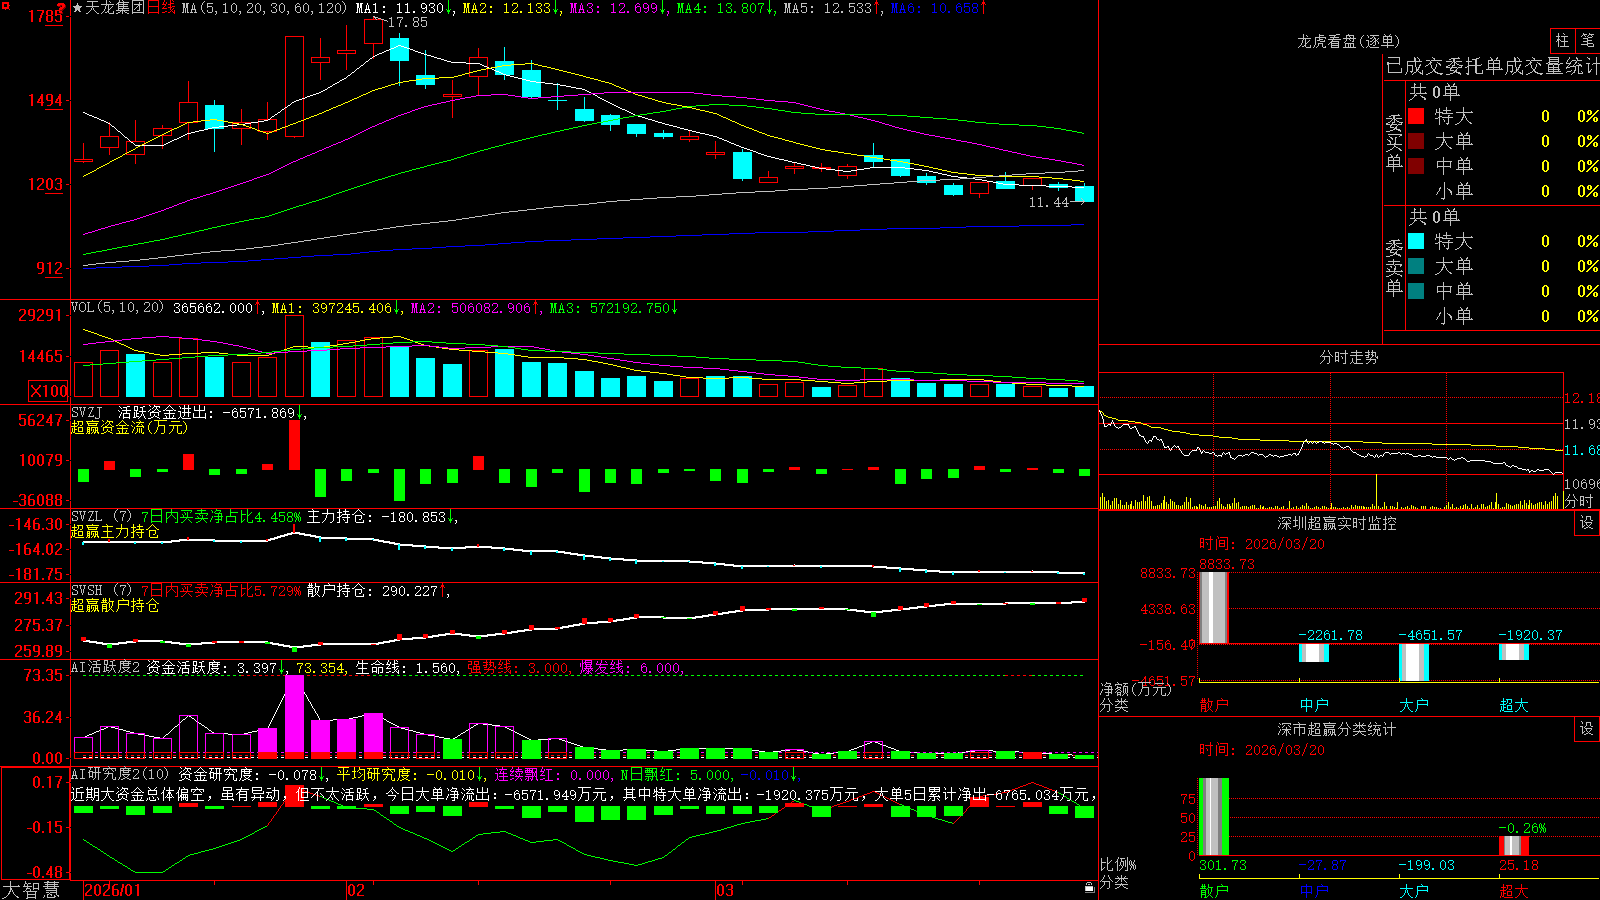Click the dark red 中单 buy-order swatch
Viewport: 1600px width, 900px height.
click(x=1416, y=166)
